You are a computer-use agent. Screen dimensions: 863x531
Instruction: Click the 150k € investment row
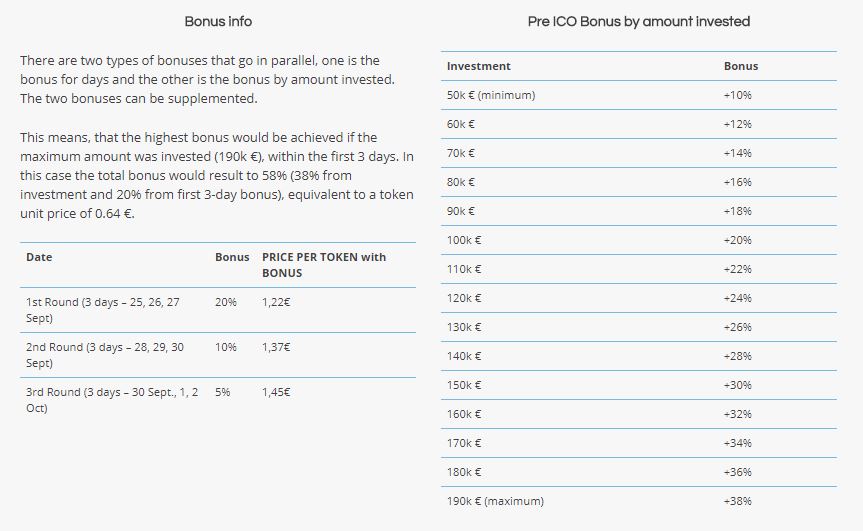638,385
